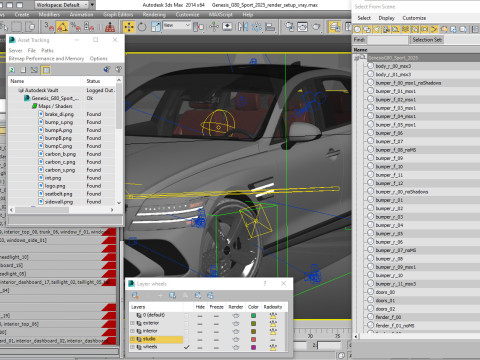Toggle the Spinner Snap tool
The height and width of the screenshot is (360, 480).
point(89,26)
